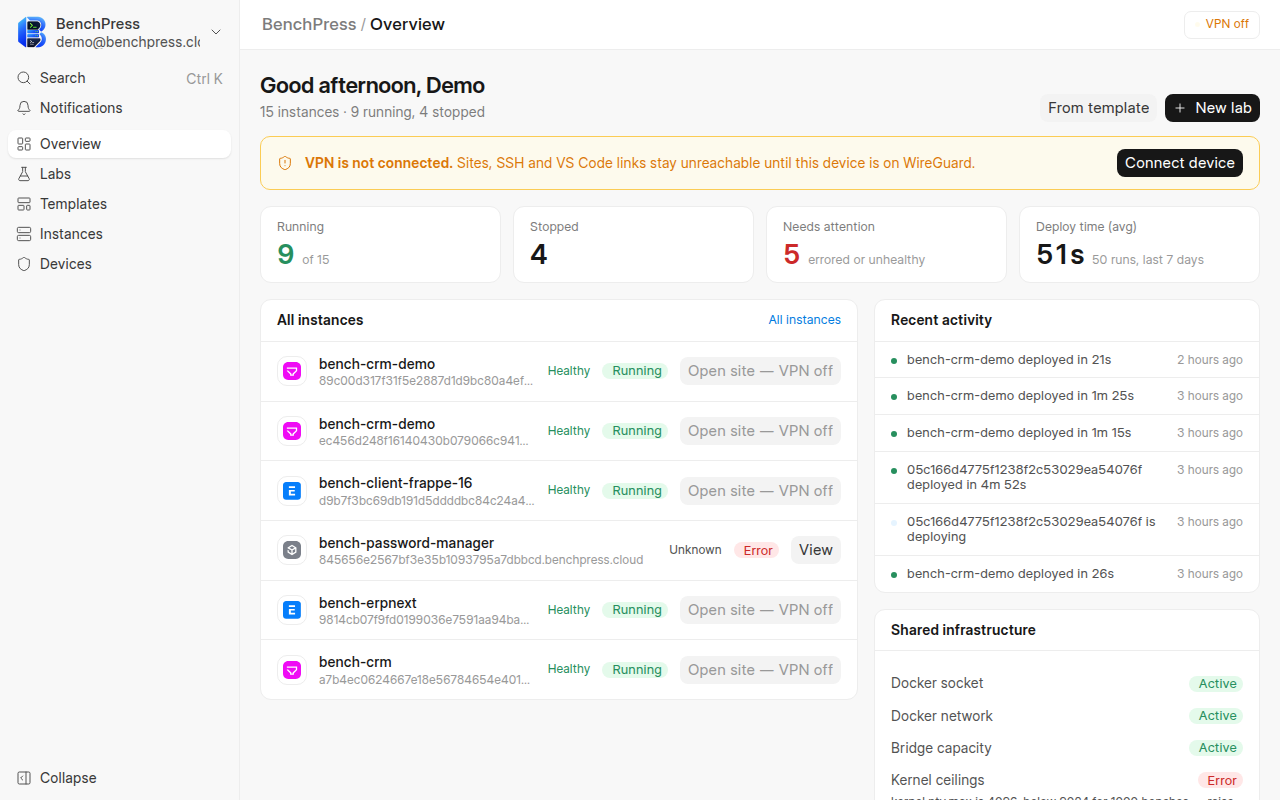Expand the account switcher chevron
The image size is (1280, 800).
click(x=216, y=33)
